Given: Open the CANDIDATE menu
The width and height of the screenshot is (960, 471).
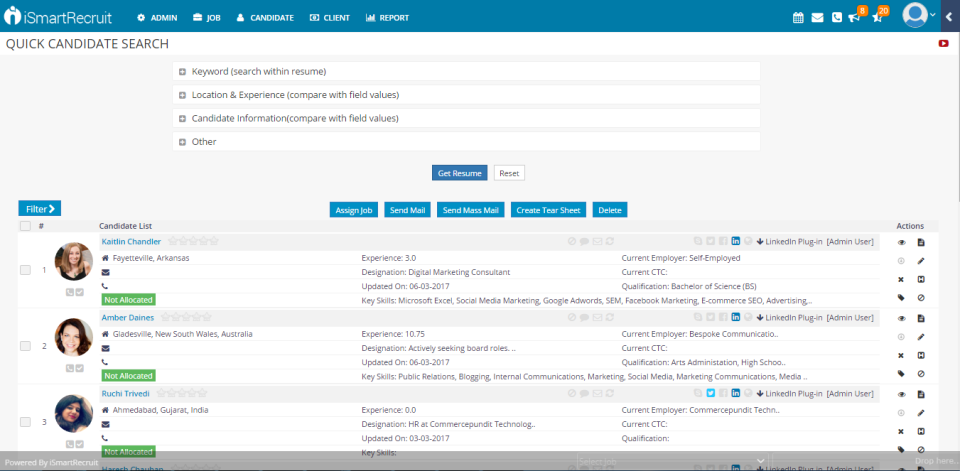Looking at the screenshot, I should click(x=265, y=18).
